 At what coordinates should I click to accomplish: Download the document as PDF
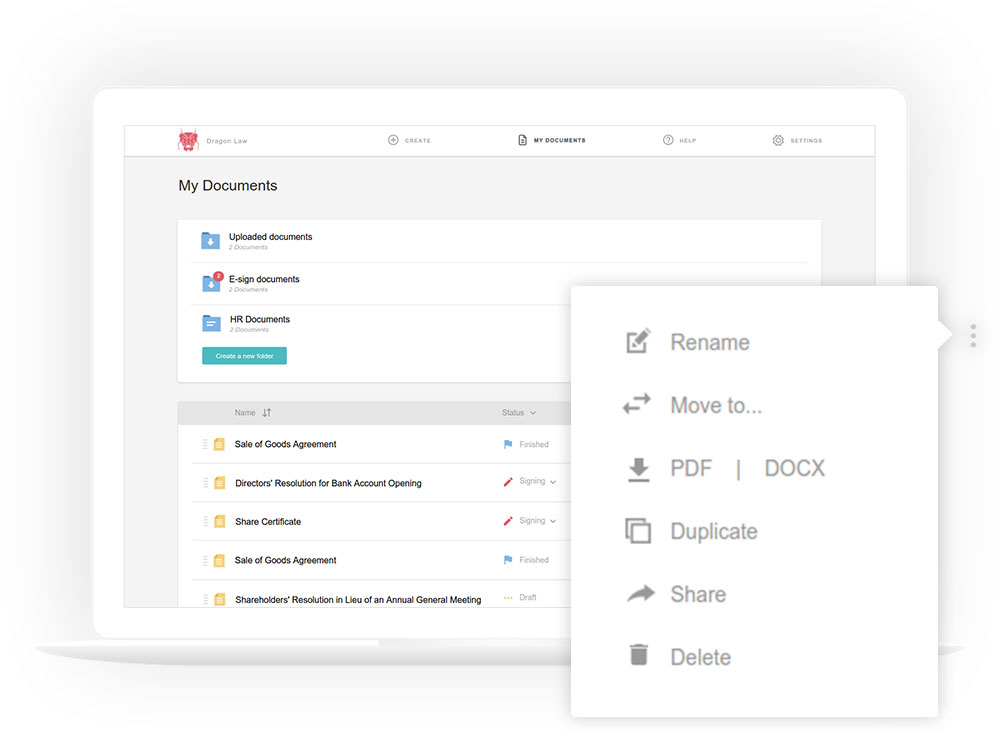tap(690, 468)
